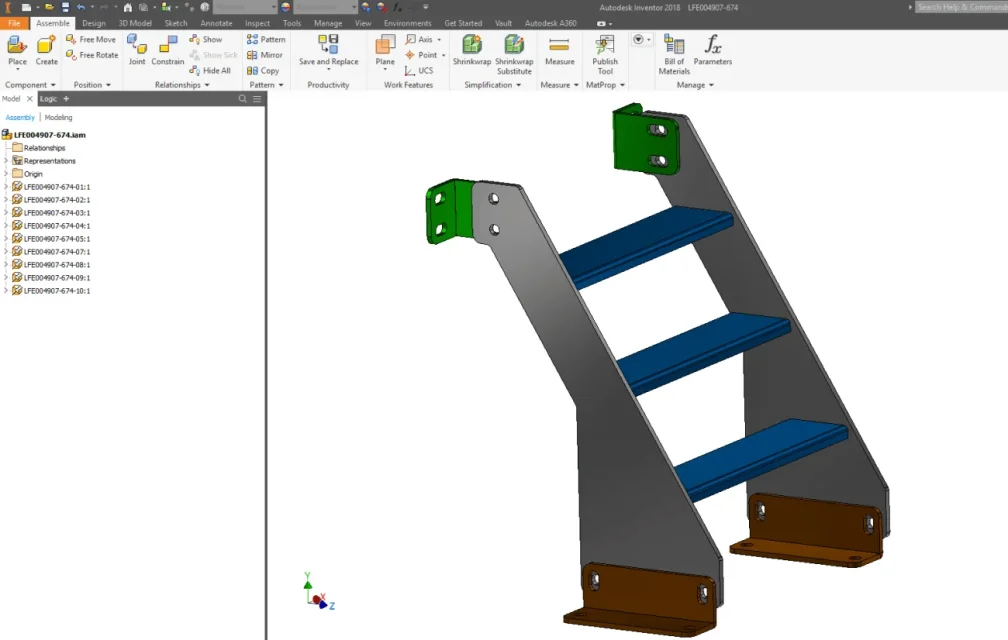Open fx Parameters dialog
The image size is (1008, 640).
[x=712, y=49]
